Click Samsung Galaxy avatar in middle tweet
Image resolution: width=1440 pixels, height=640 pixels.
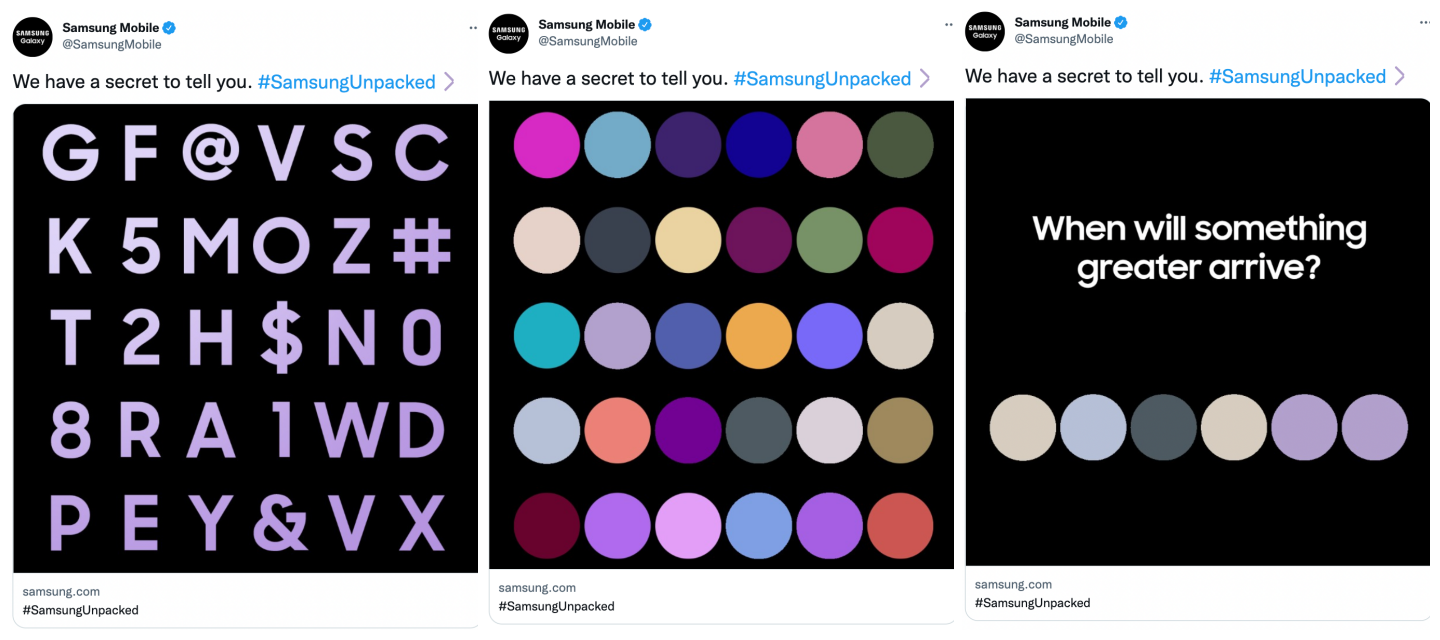(508, 34)
